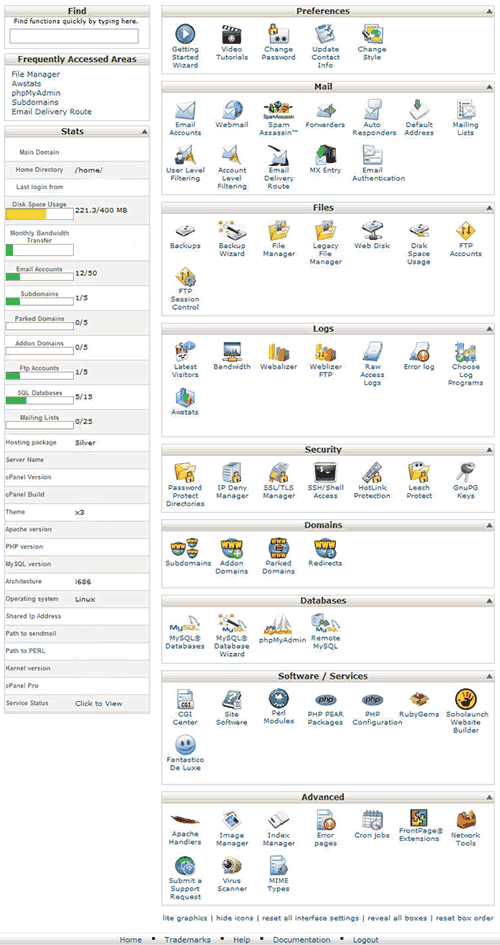Click reset box order link
Image resolution: width=500 pixels, height=945 pixels.
click(x=464, y=918)
